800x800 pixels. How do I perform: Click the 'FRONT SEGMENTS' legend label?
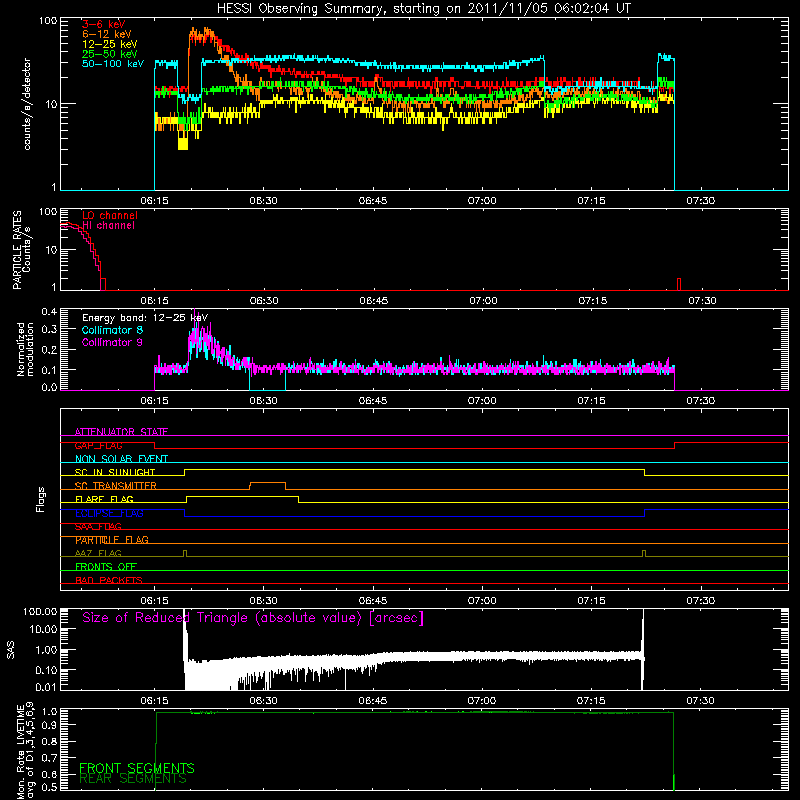(x=137, y=768)
